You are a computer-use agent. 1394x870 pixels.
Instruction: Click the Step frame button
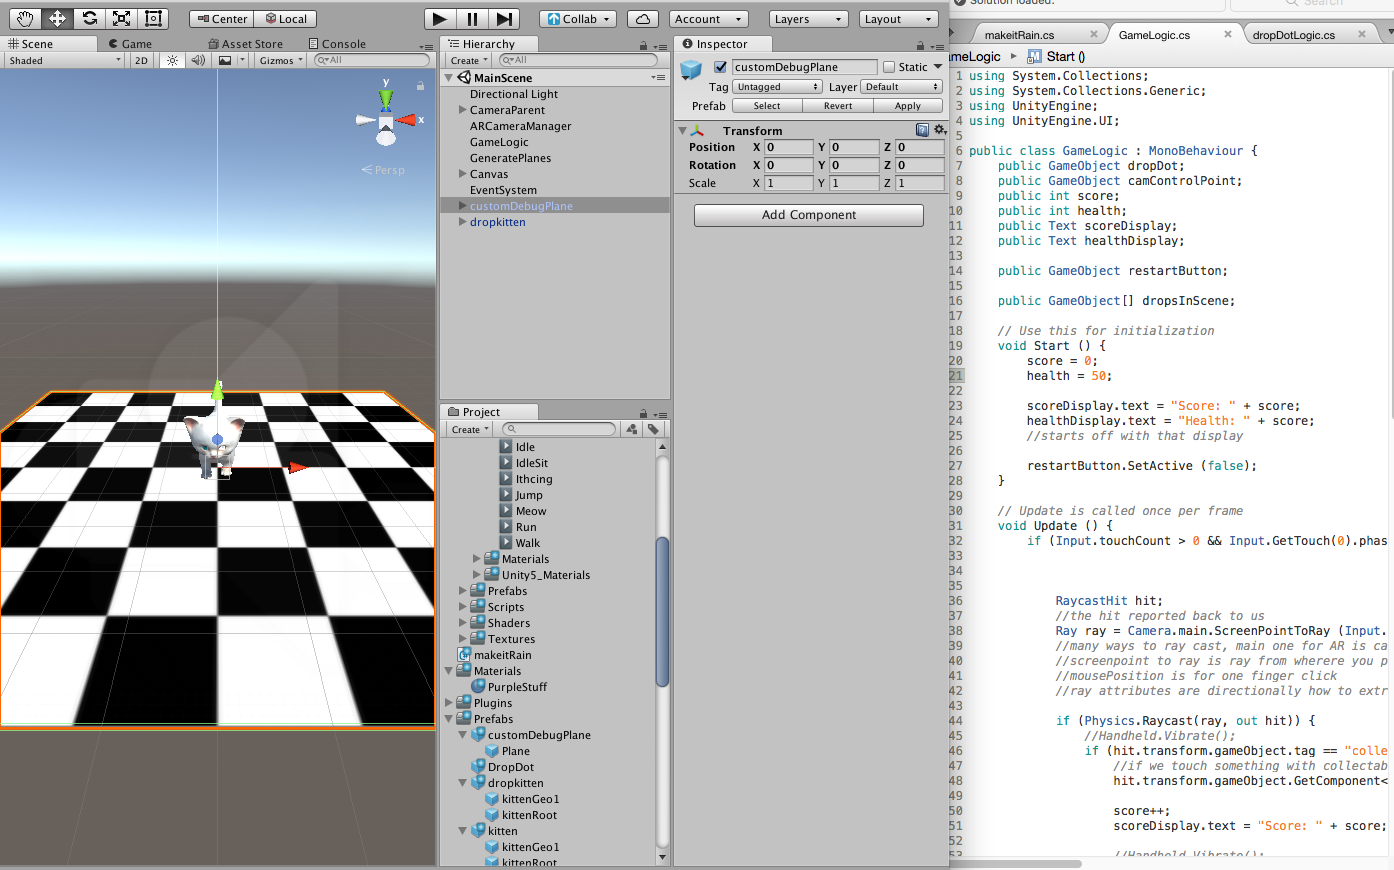click(x=504, y=18)
